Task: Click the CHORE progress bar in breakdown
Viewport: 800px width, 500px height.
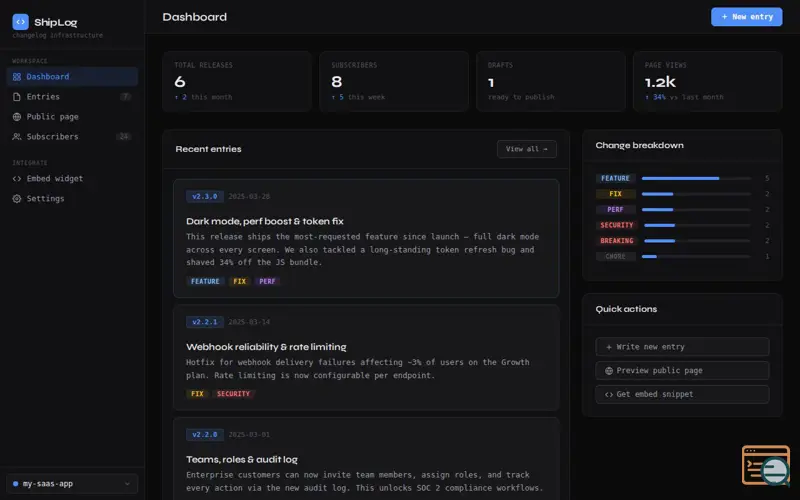Action: click(696, 257)
